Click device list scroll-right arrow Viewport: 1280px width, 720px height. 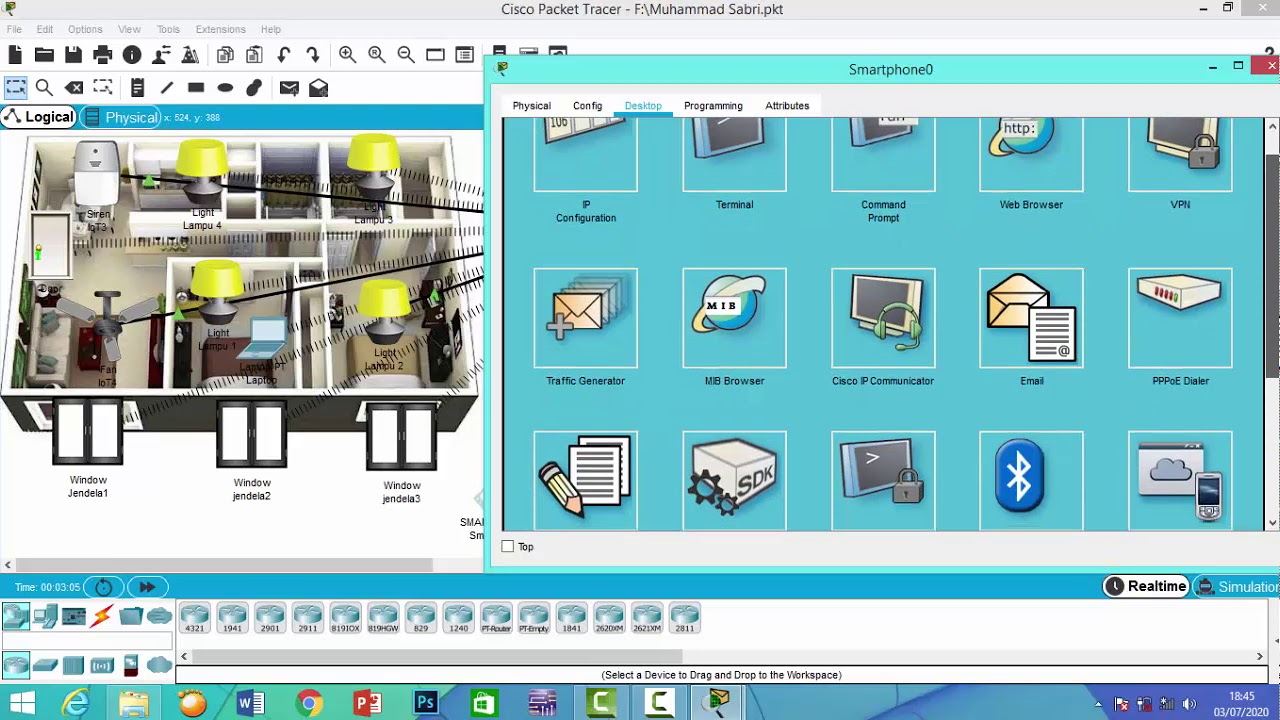[x=1260, y=656]
